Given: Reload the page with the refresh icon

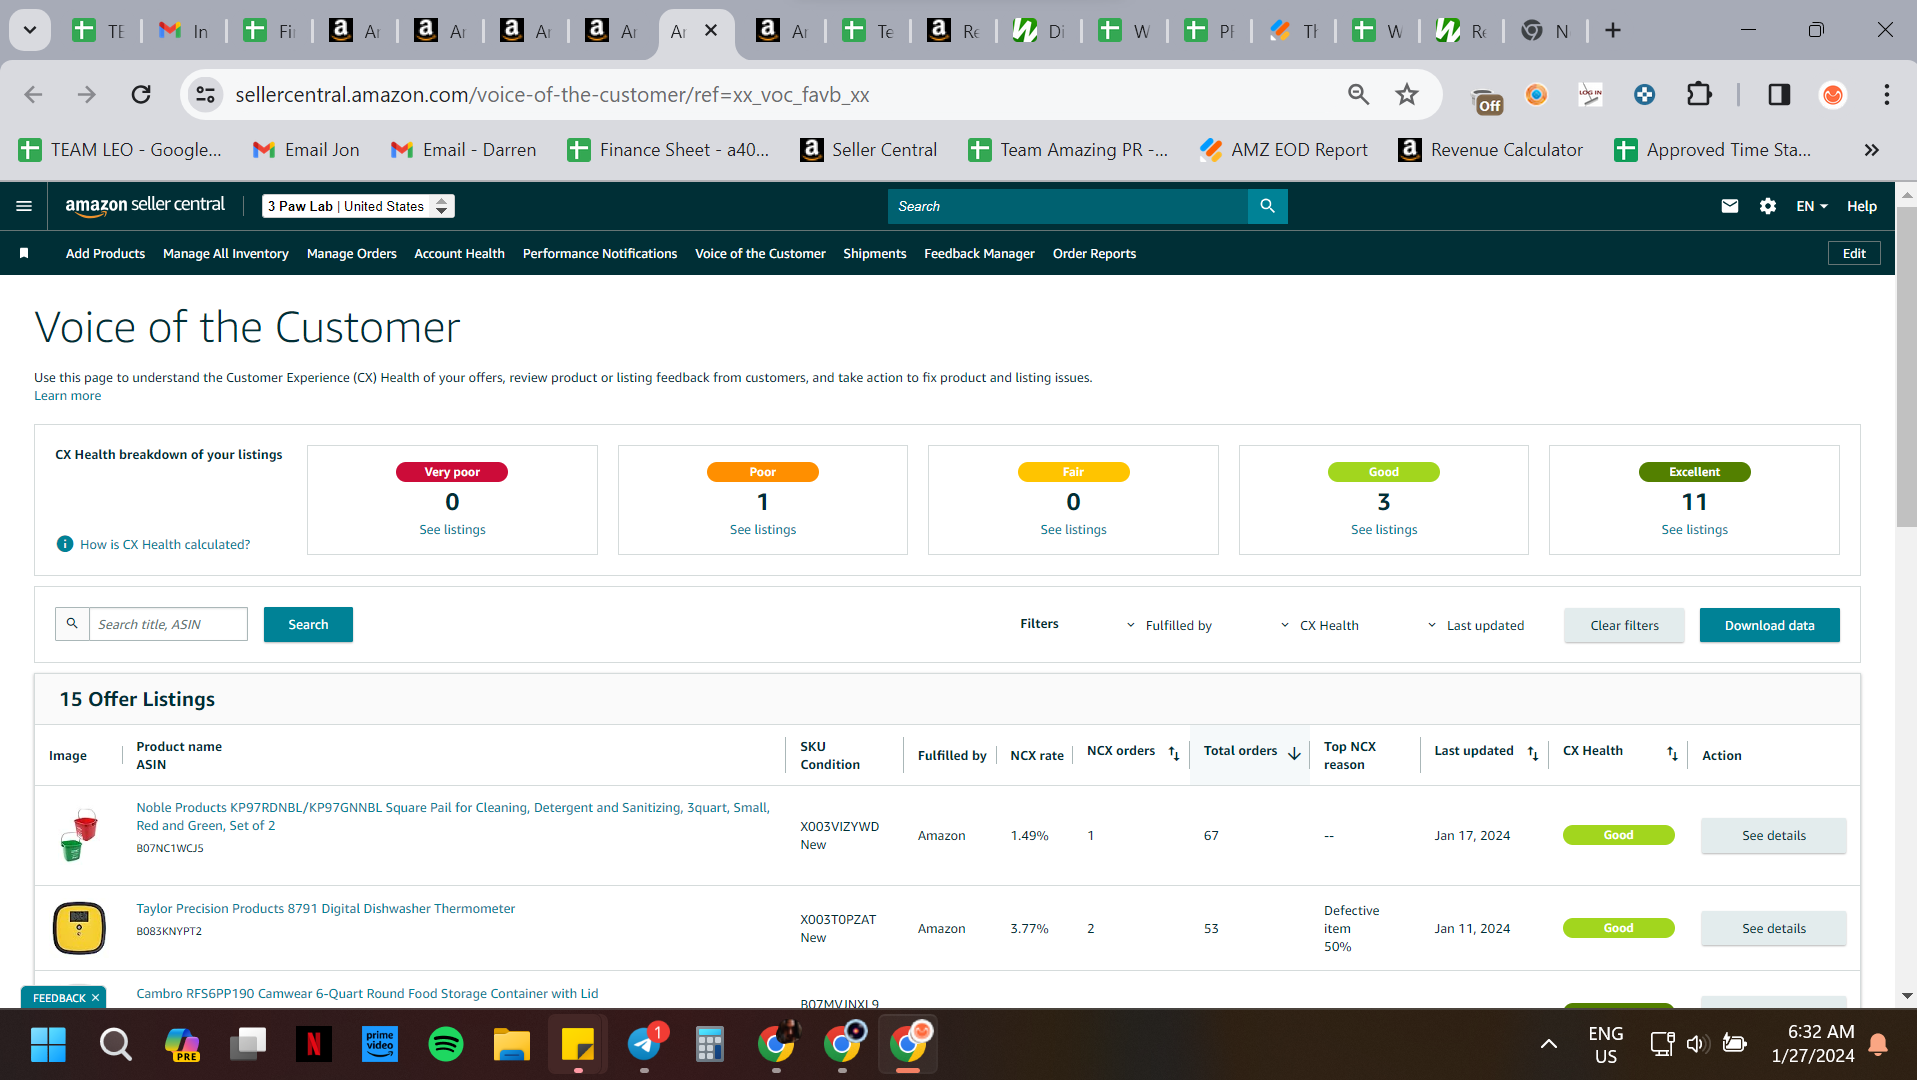Looking at the screenshot, I should (x=141, y=95).
